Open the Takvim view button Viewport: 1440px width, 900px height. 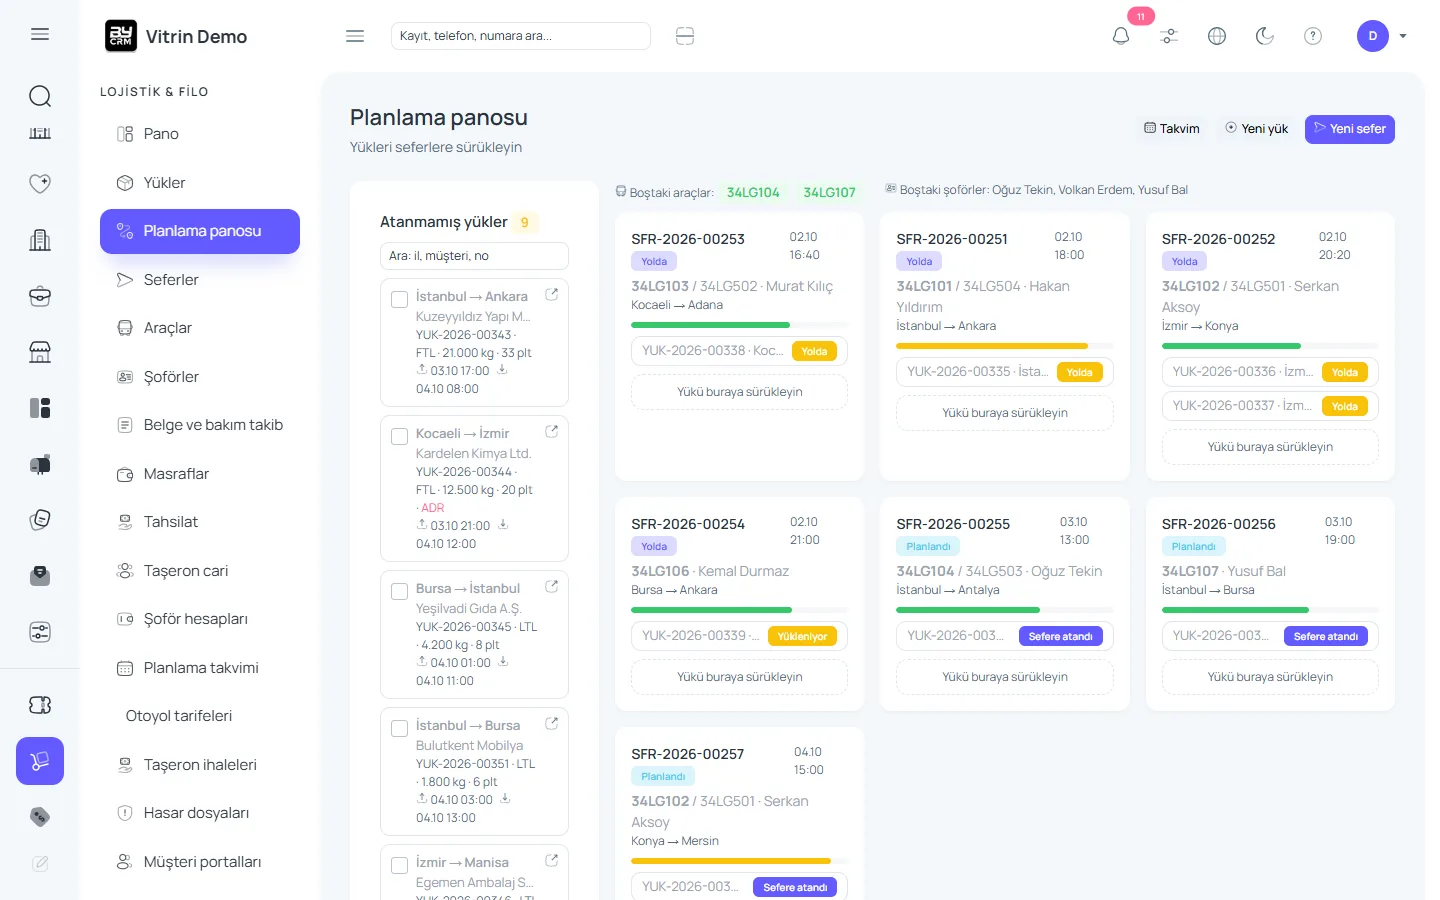click(x=1172, y=129)
